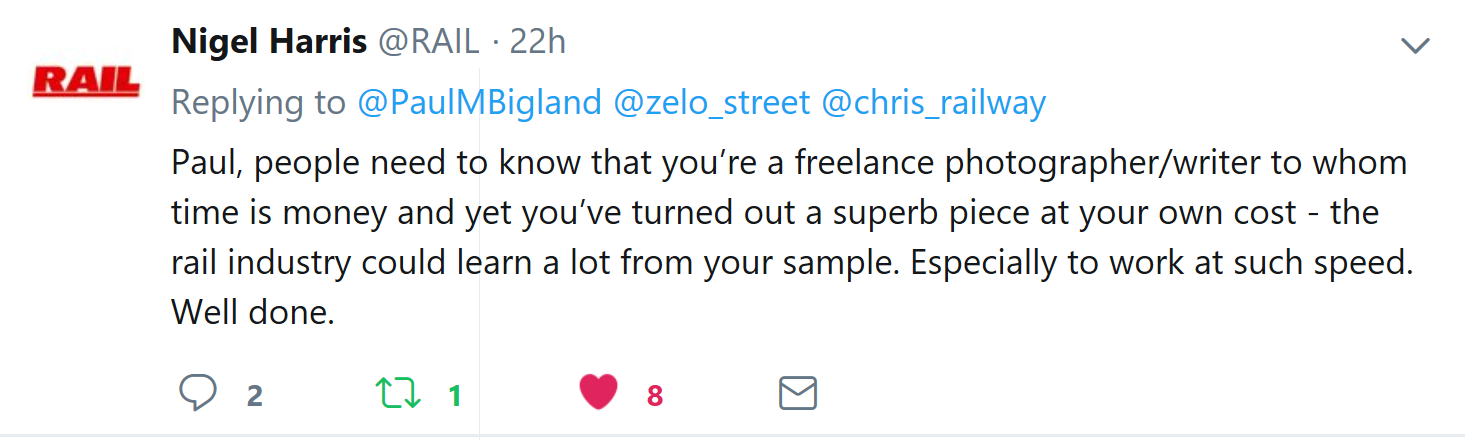1465x440 pixels.
Task: Click the green retweet count 1
Action: pyautogui.click(x=455, y=396)
